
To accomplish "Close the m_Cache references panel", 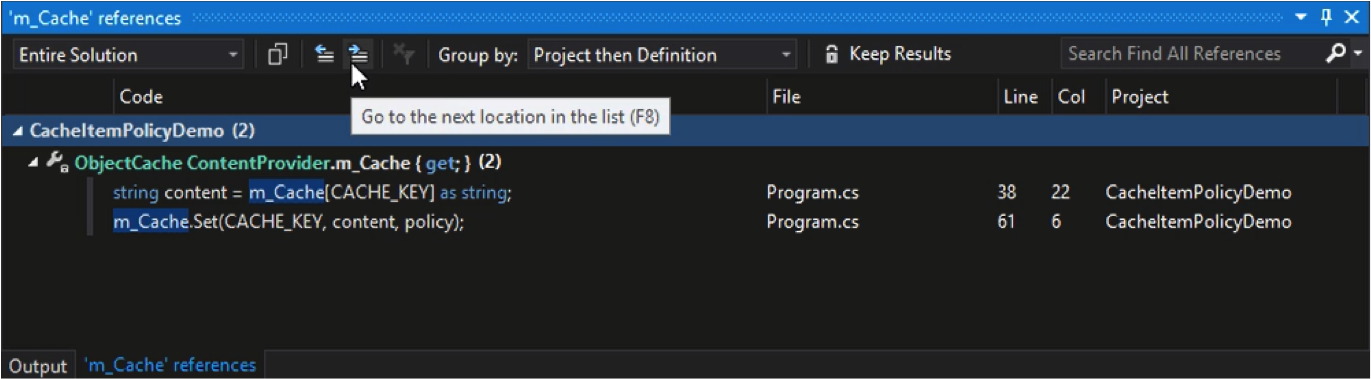I will (x=1352, y=18).
